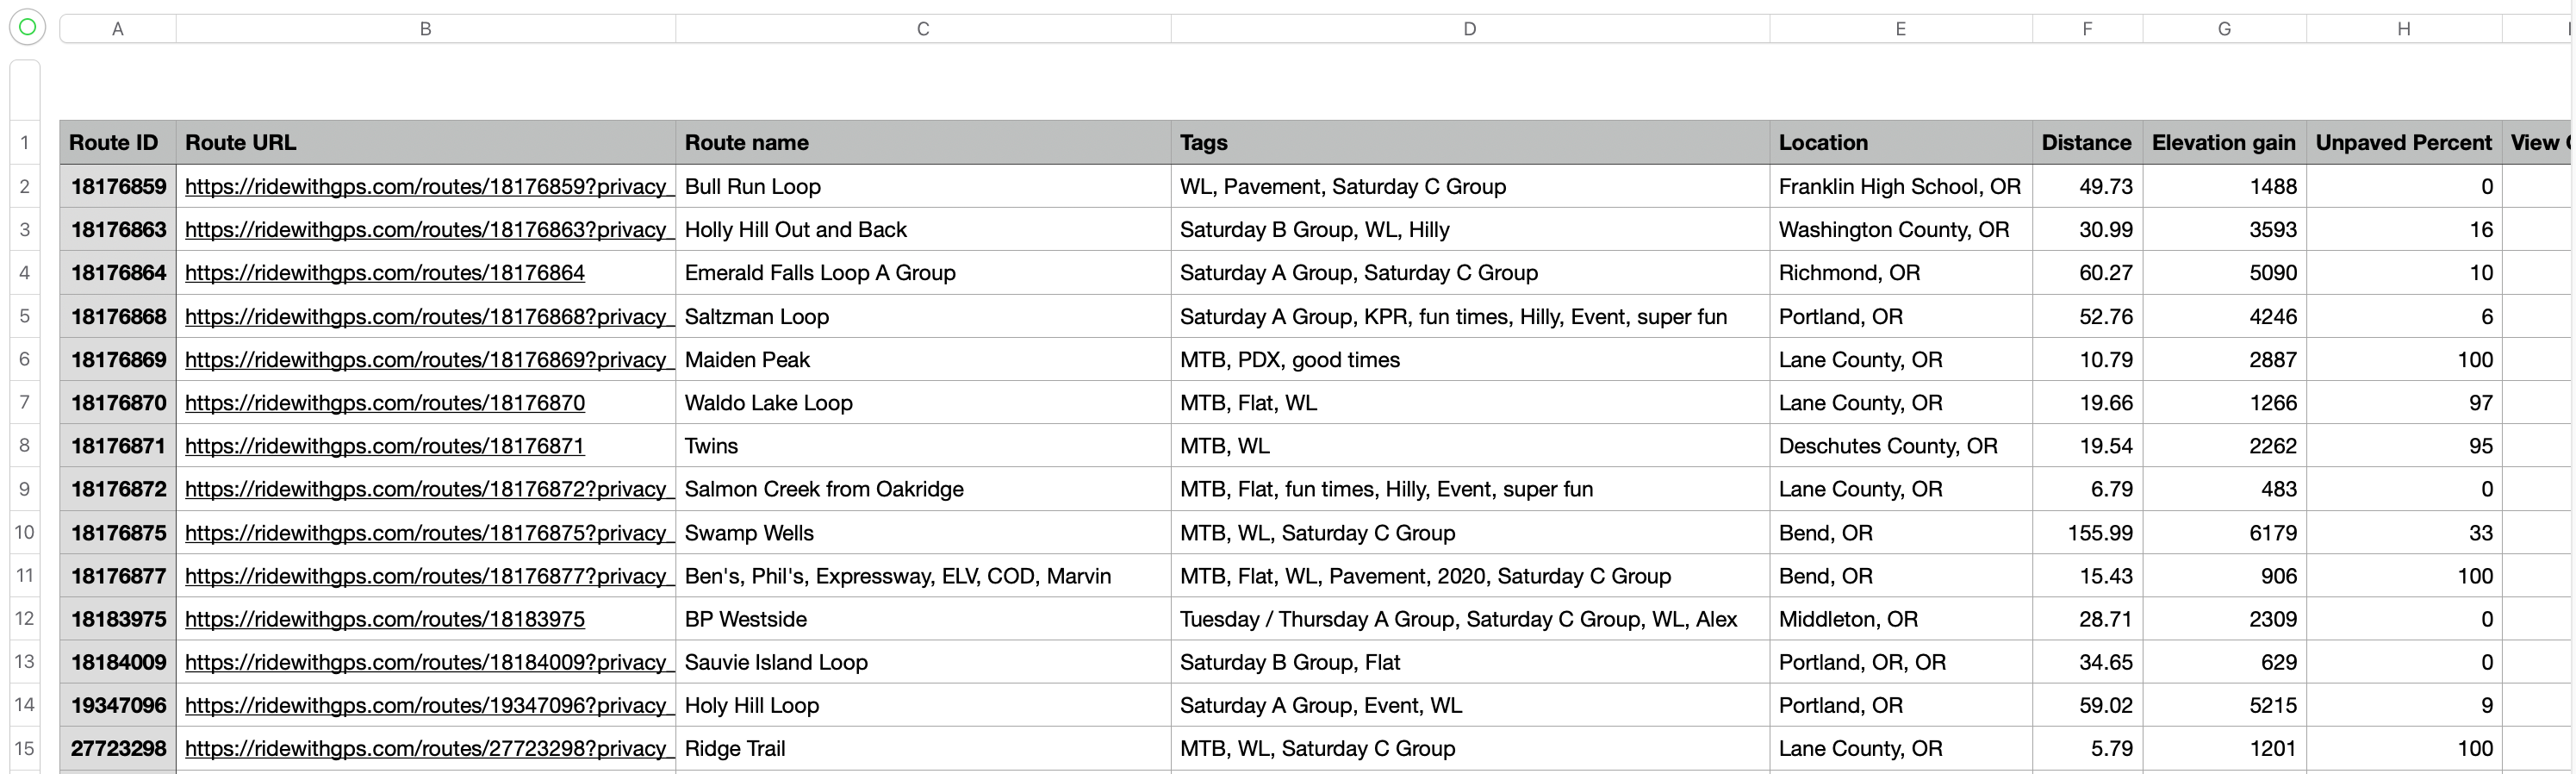This screenshot has width=2576, height=774.
Task: Select column D header
Action: click(x=1470, y=29)
